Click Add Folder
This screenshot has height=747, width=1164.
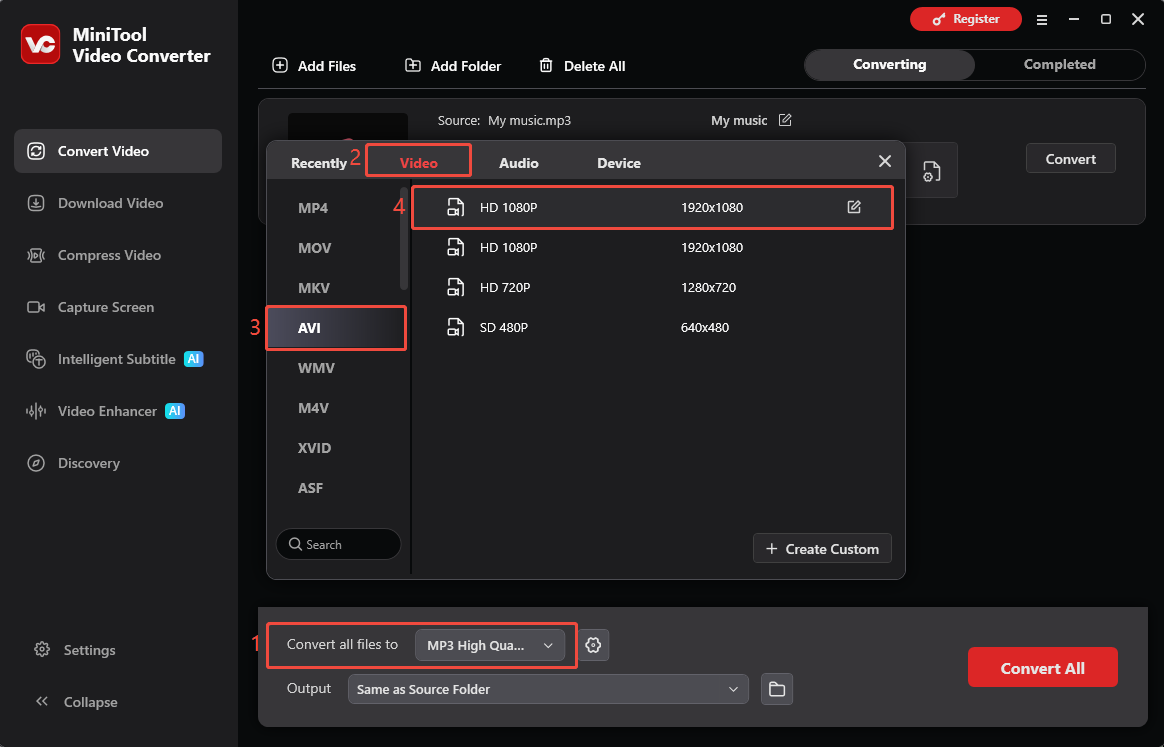point(453,66)
